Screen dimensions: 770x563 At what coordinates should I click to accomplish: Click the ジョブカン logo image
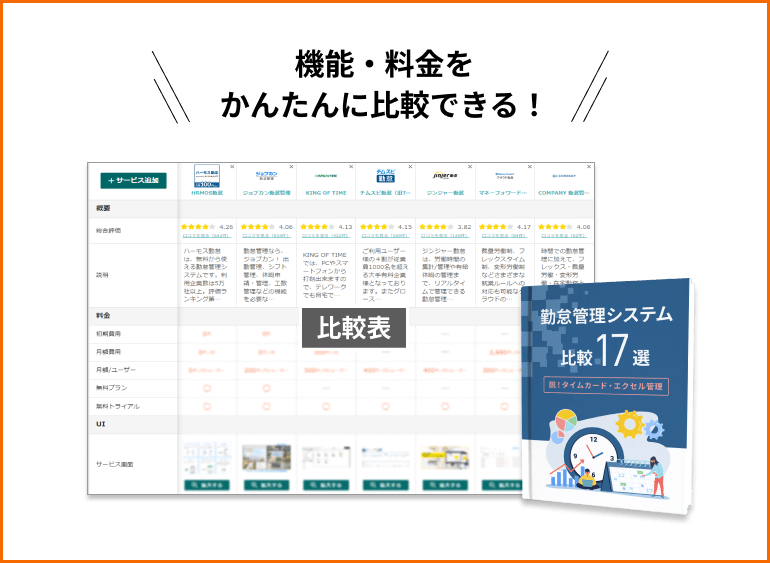tap(267, 175)
